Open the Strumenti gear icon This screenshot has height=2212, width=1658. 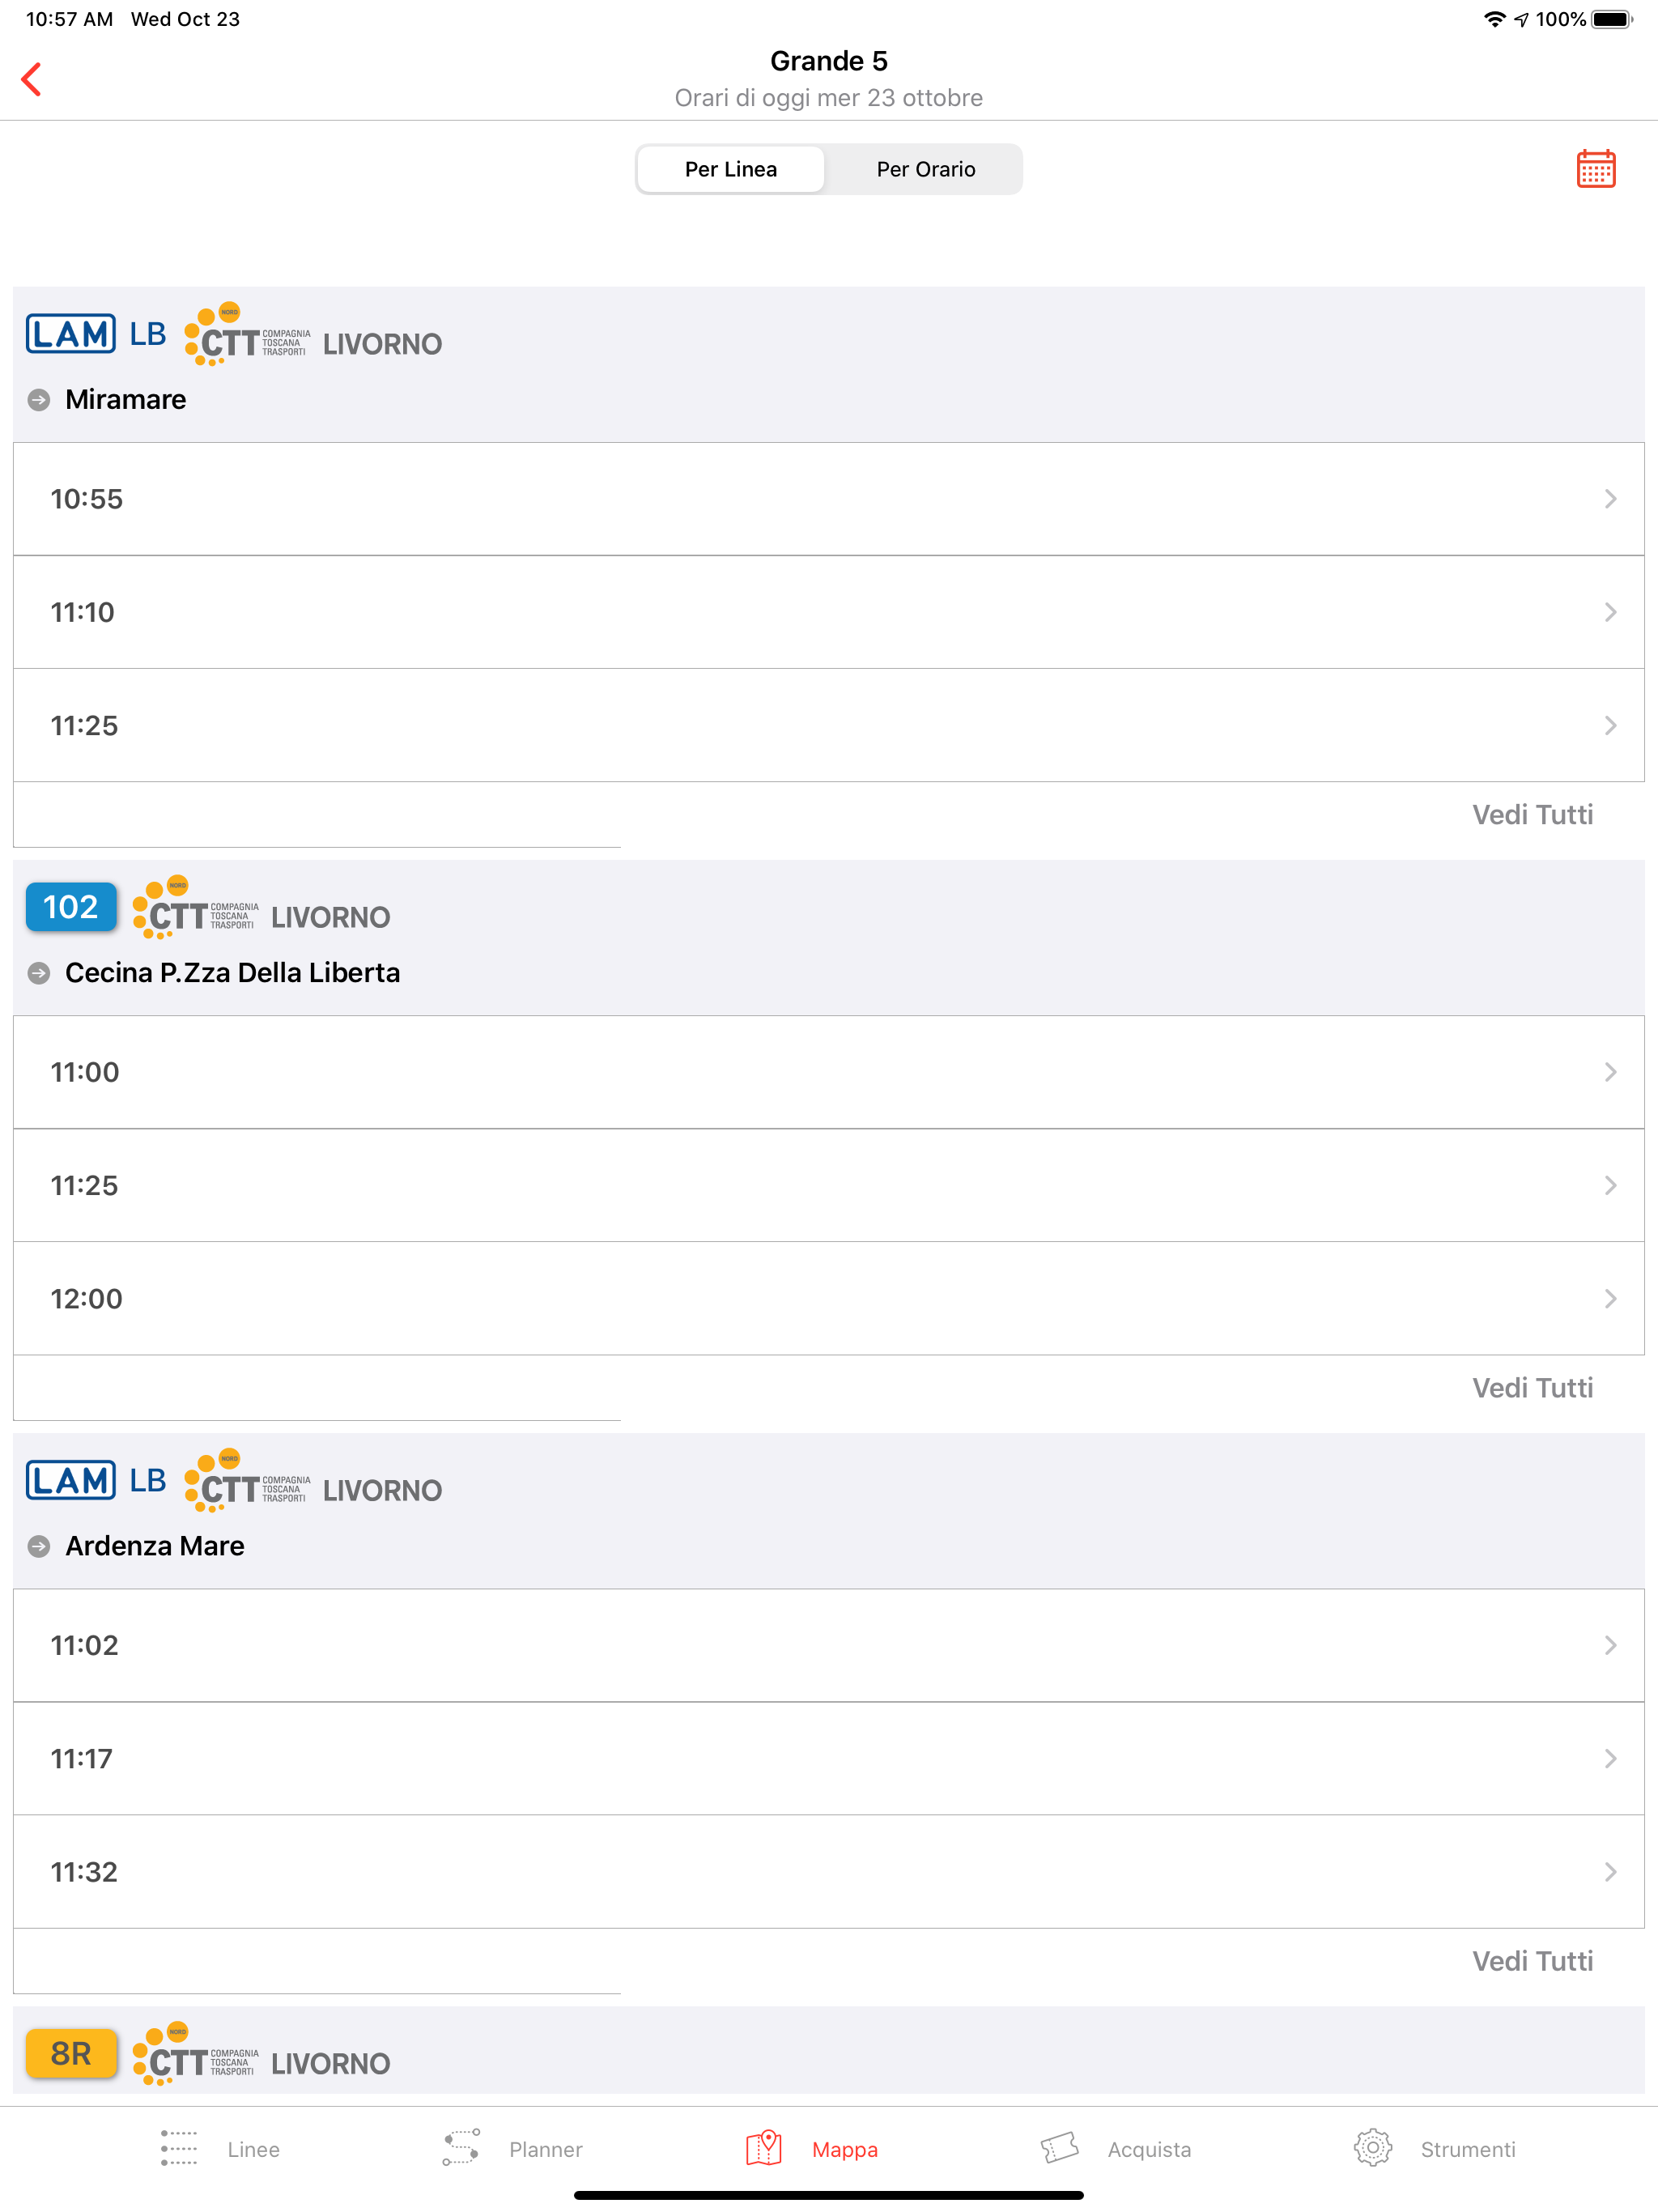pos(1373,2148)
